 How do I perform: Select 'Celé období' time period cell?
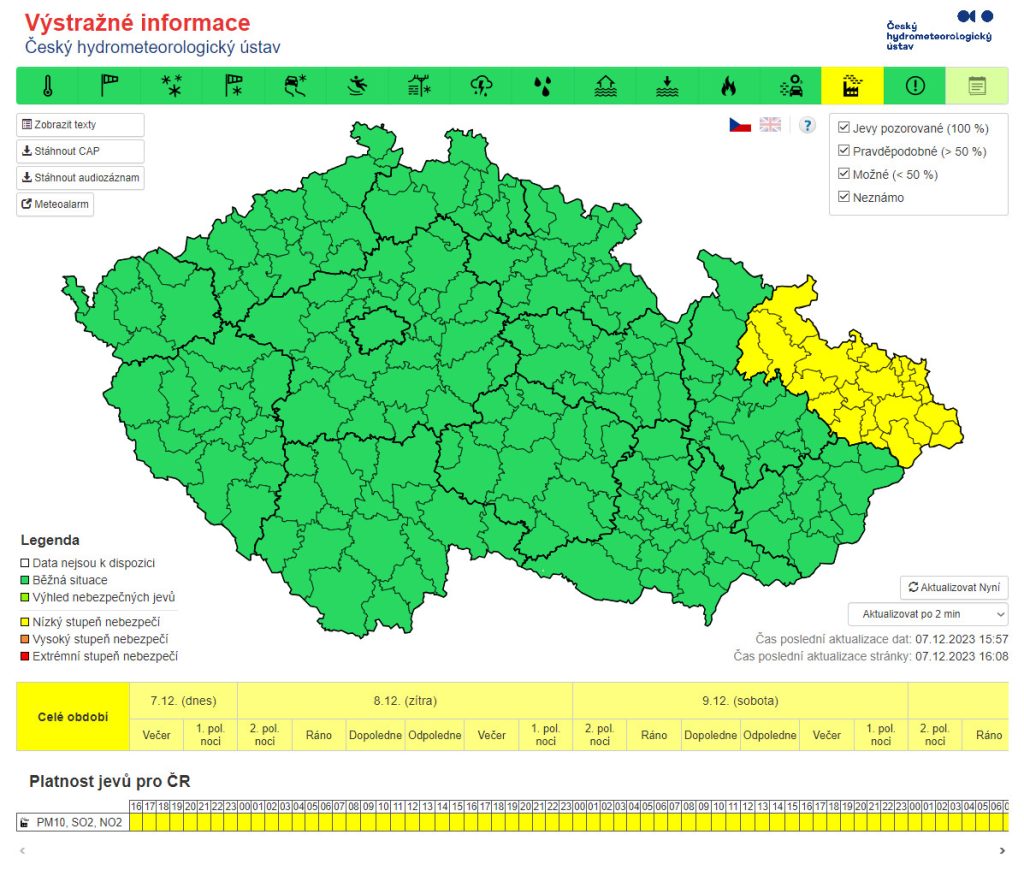(73, 717)
